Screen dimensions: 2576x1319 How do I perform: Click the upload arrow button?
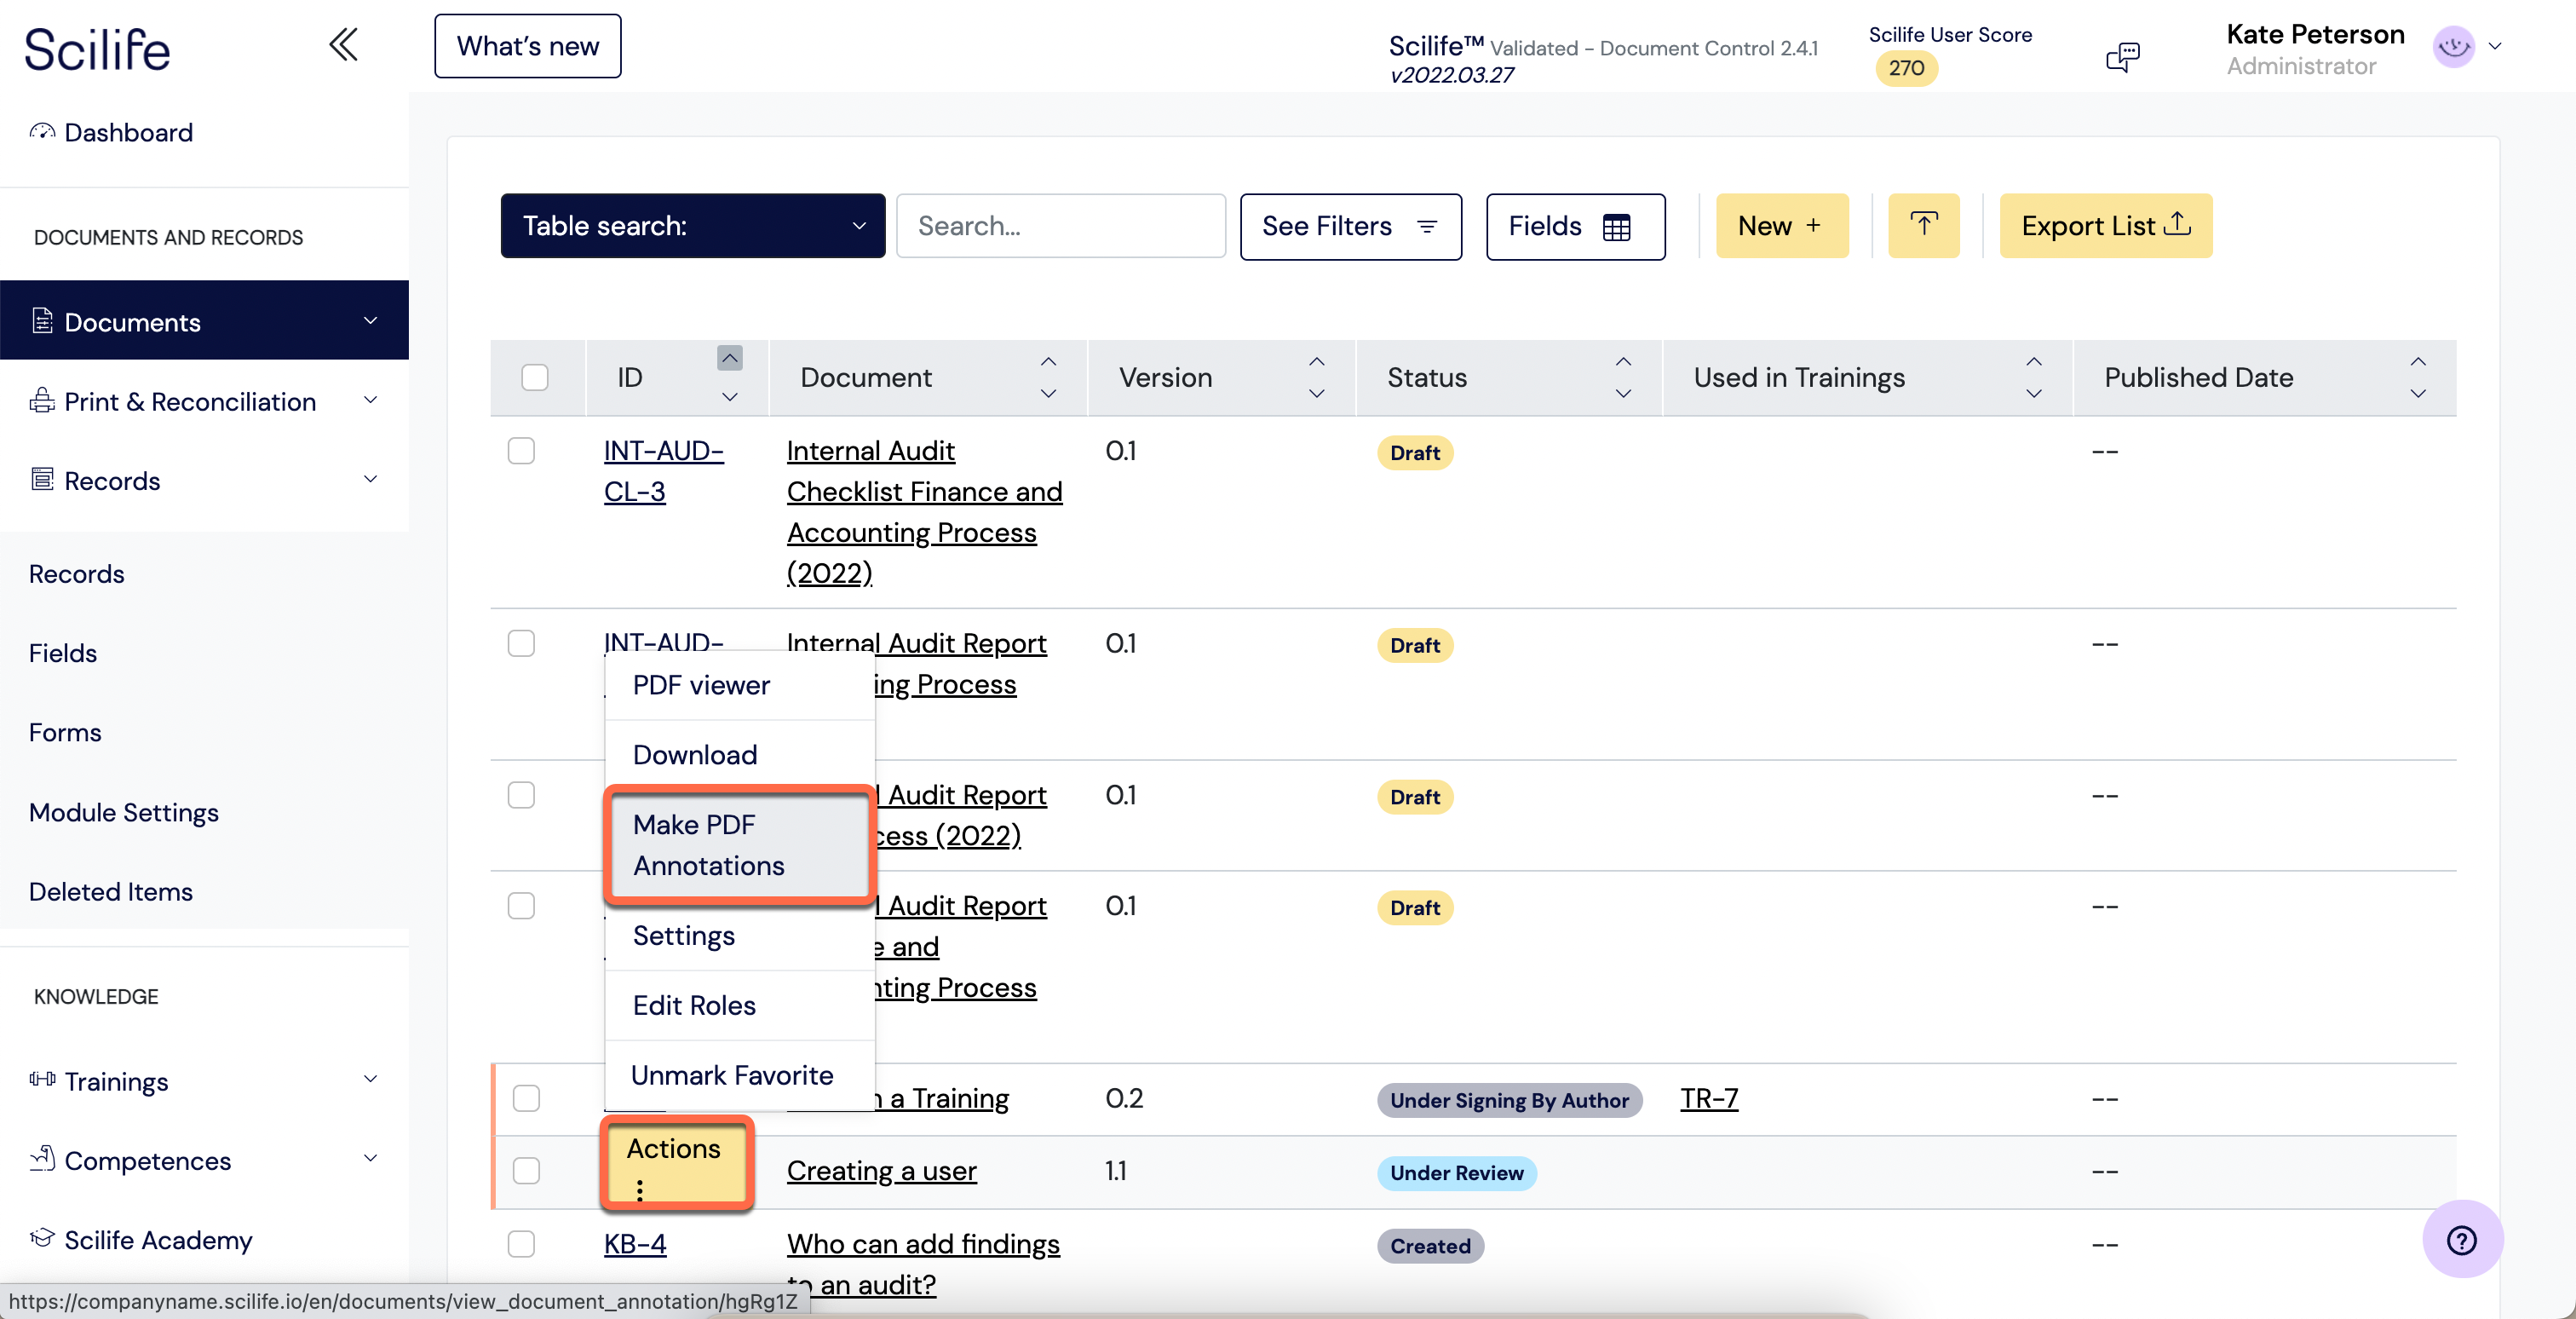pos(1923,226)
